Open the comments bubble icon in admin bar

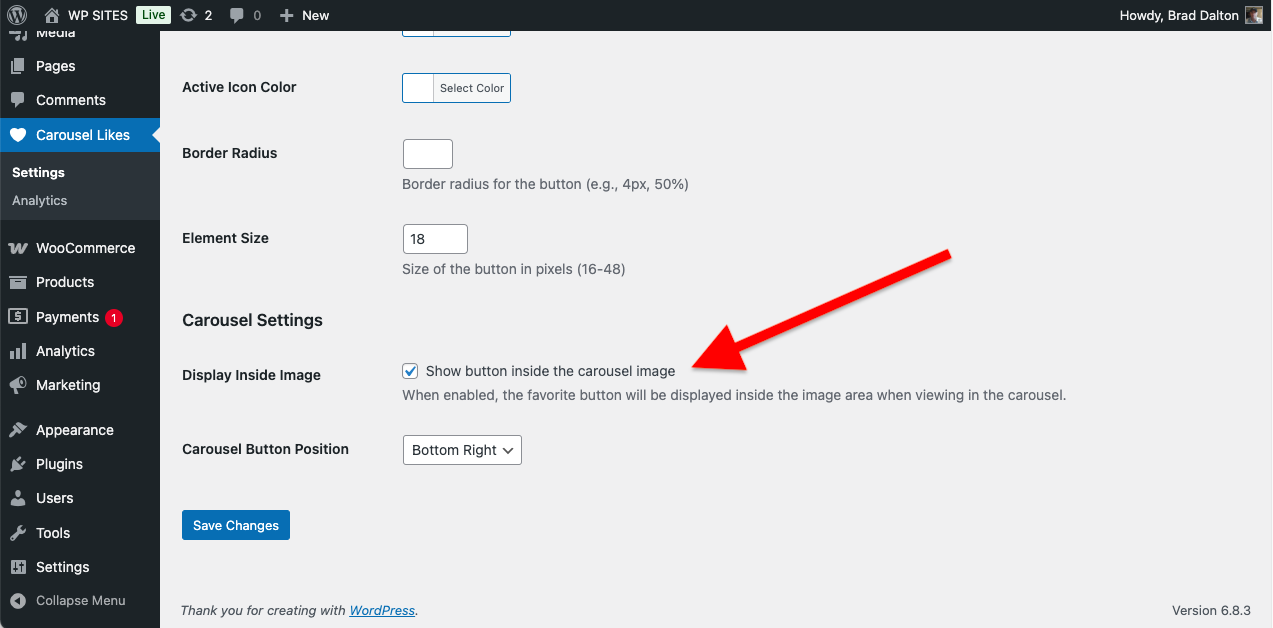(237, 15)
